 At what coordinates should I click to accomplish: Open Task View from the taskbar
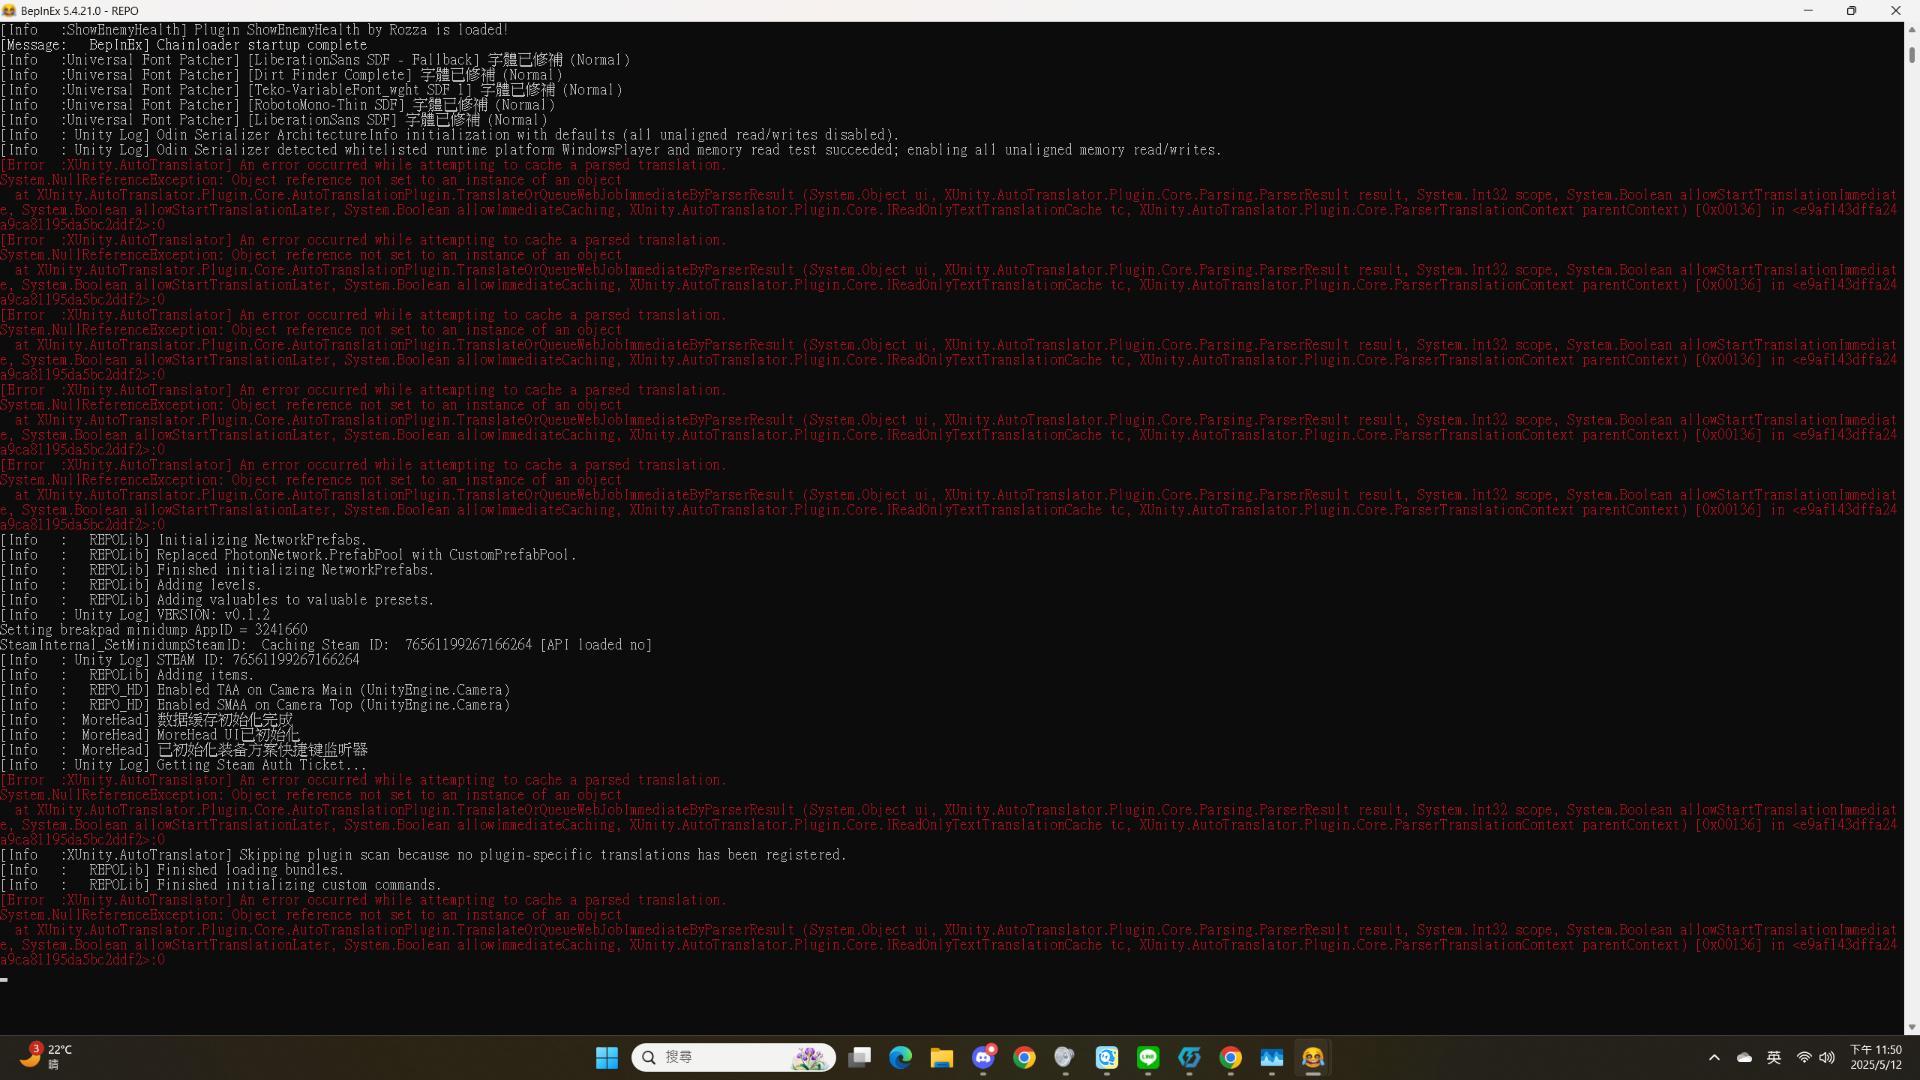click(x=860, y=1058)
